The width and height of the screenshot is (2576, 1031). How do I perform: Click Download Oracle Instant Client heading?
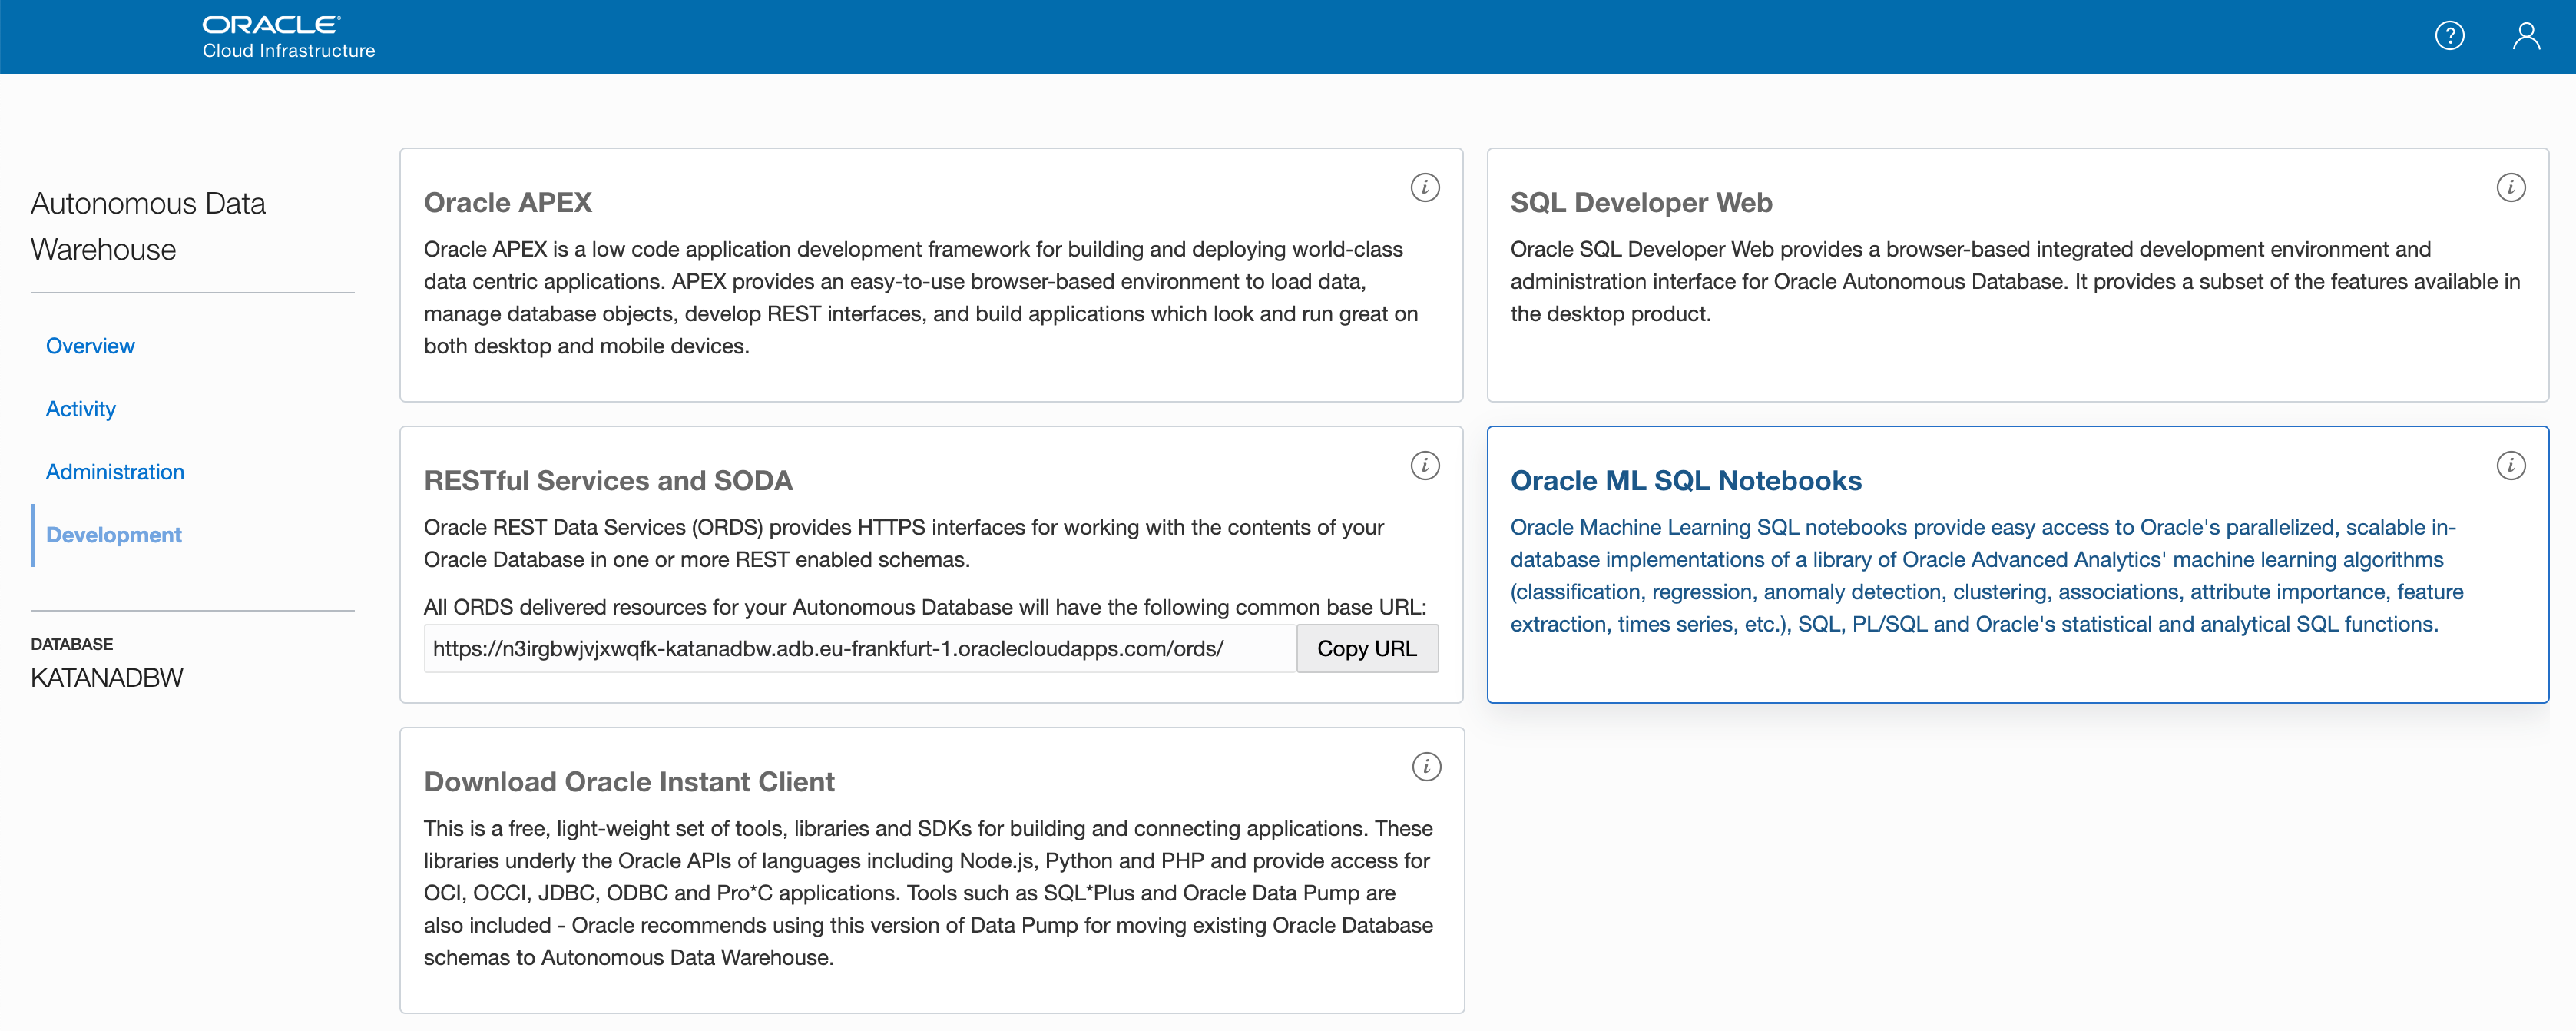coord(629,782)
